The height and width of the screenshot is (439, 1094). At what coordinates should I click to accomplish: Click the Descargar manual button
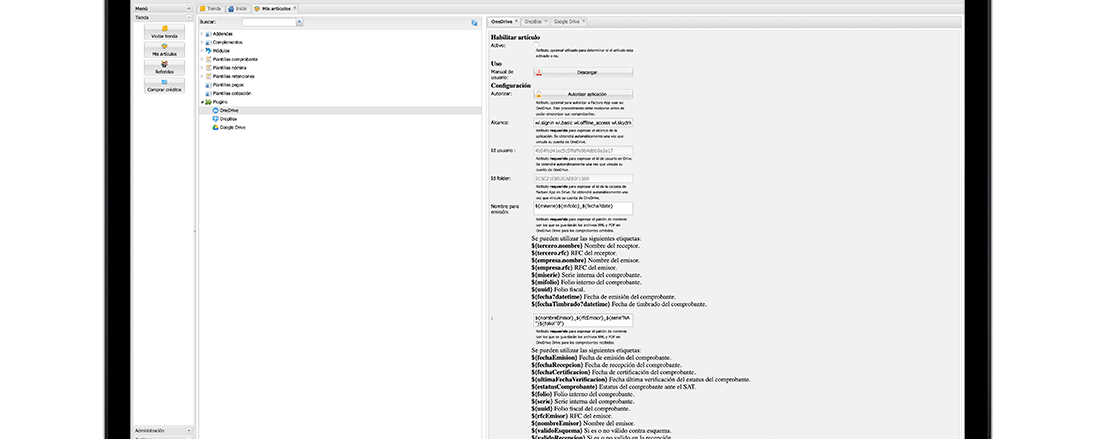[583, 72]
